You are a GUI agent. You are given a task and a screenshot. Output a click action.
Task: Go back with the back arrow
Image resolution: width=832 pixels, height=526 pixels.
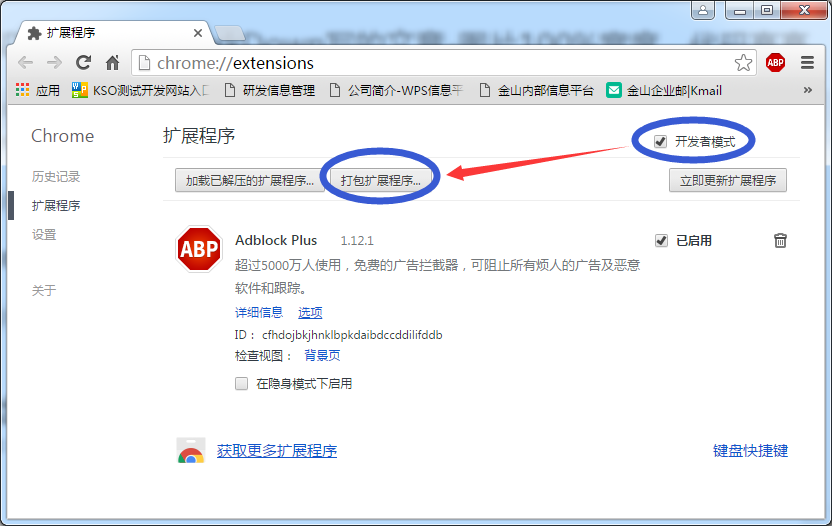pos(25,63)
